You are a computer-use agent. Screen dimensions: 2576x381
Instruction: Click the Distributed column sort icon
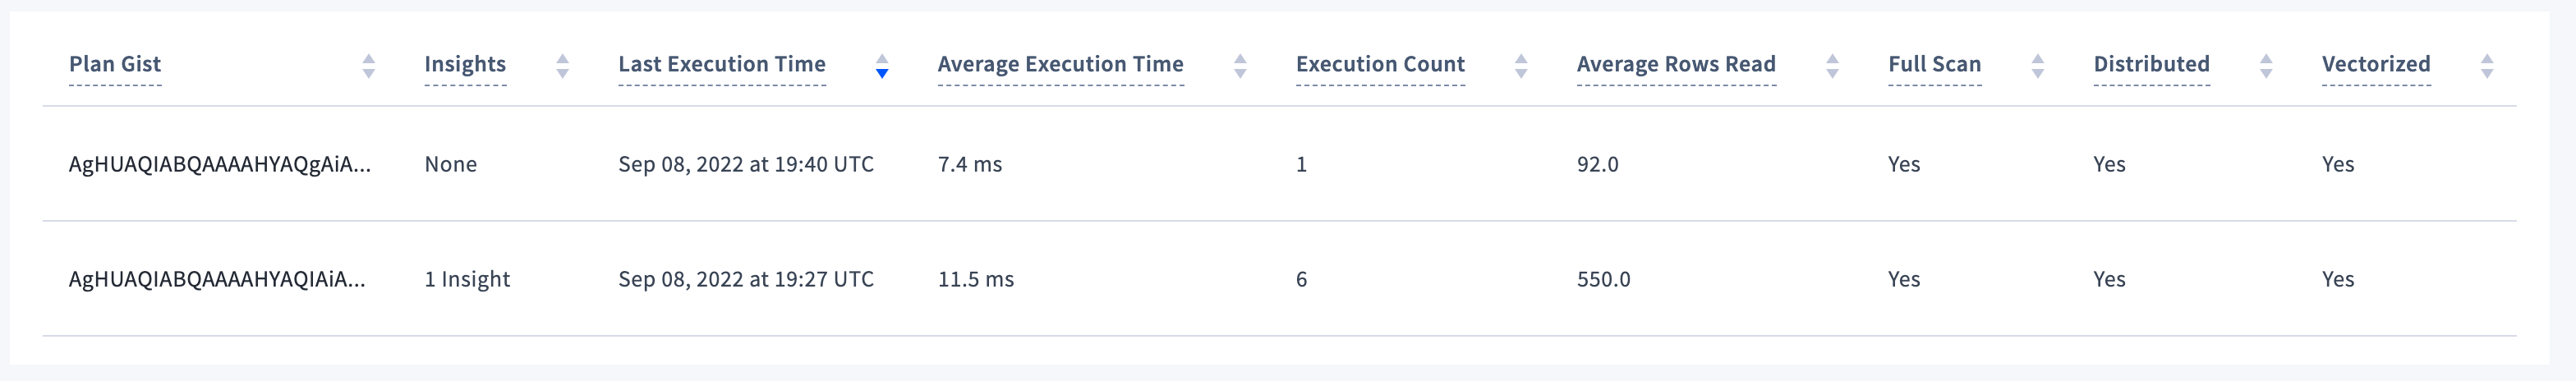click(2266, 66)
